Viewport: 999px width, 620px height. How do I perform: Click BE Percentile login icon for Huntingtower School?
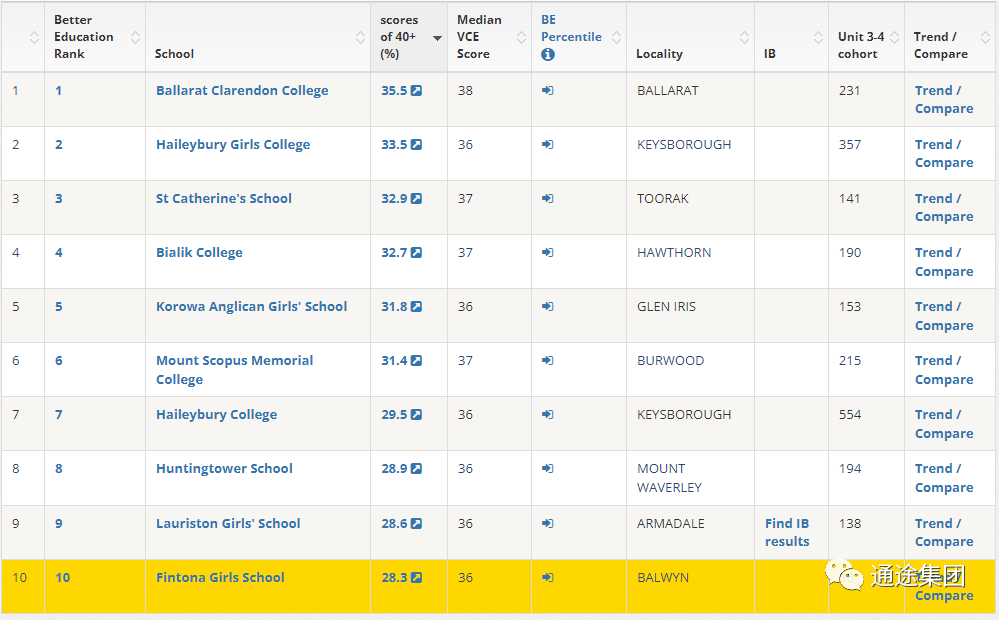tap(547, 469)
